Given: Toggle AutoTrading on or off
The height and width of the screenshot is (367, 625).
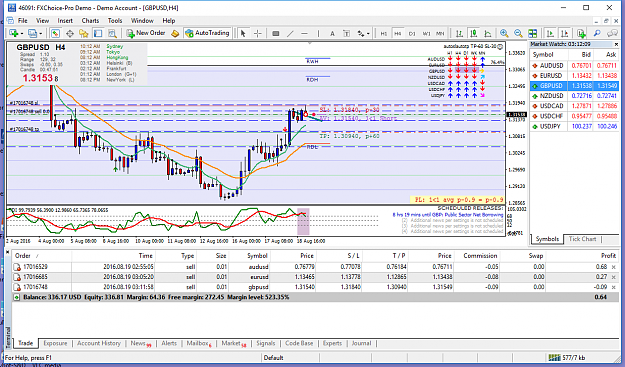Looking at the screenshot, I should point(207,33).
